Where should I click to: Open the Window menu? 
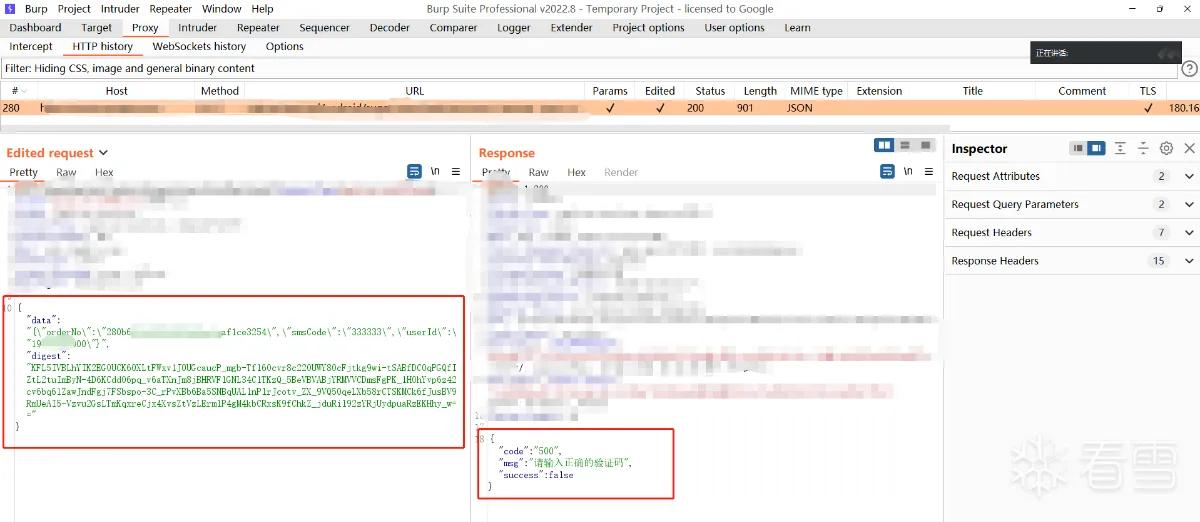(222, 9)
